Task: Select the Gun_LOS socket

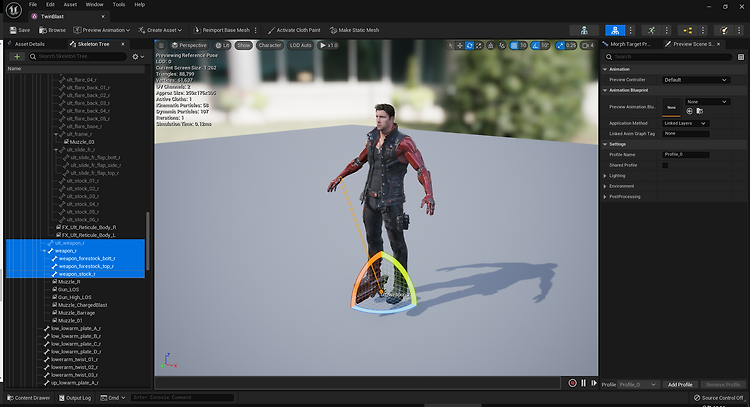Action: point(68,289)
